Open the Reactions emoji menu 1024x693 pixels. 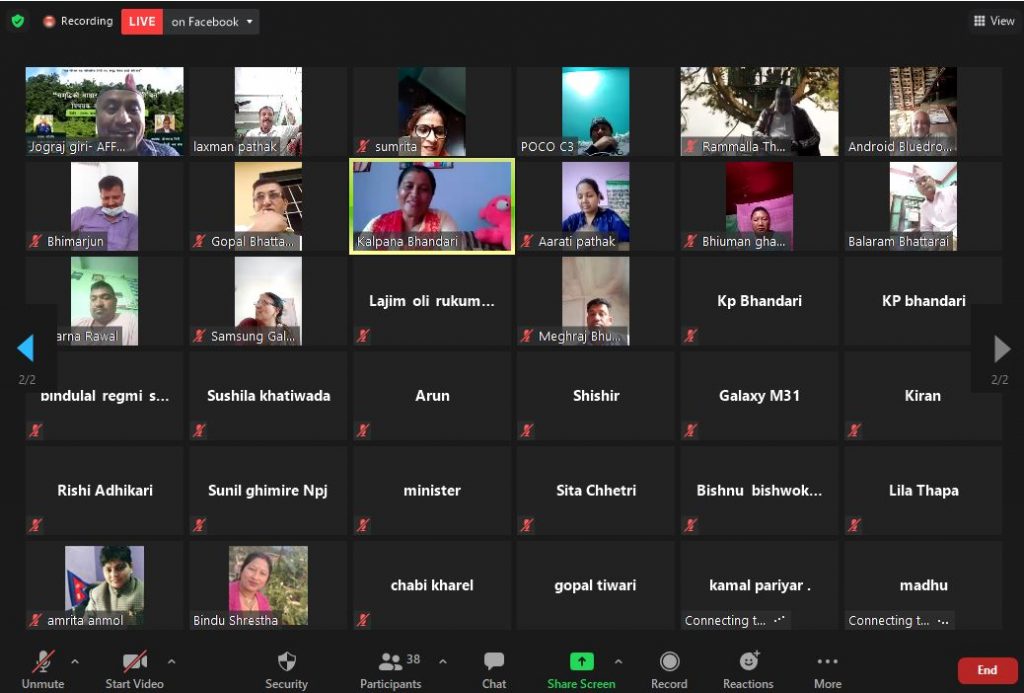pos(748,669)
